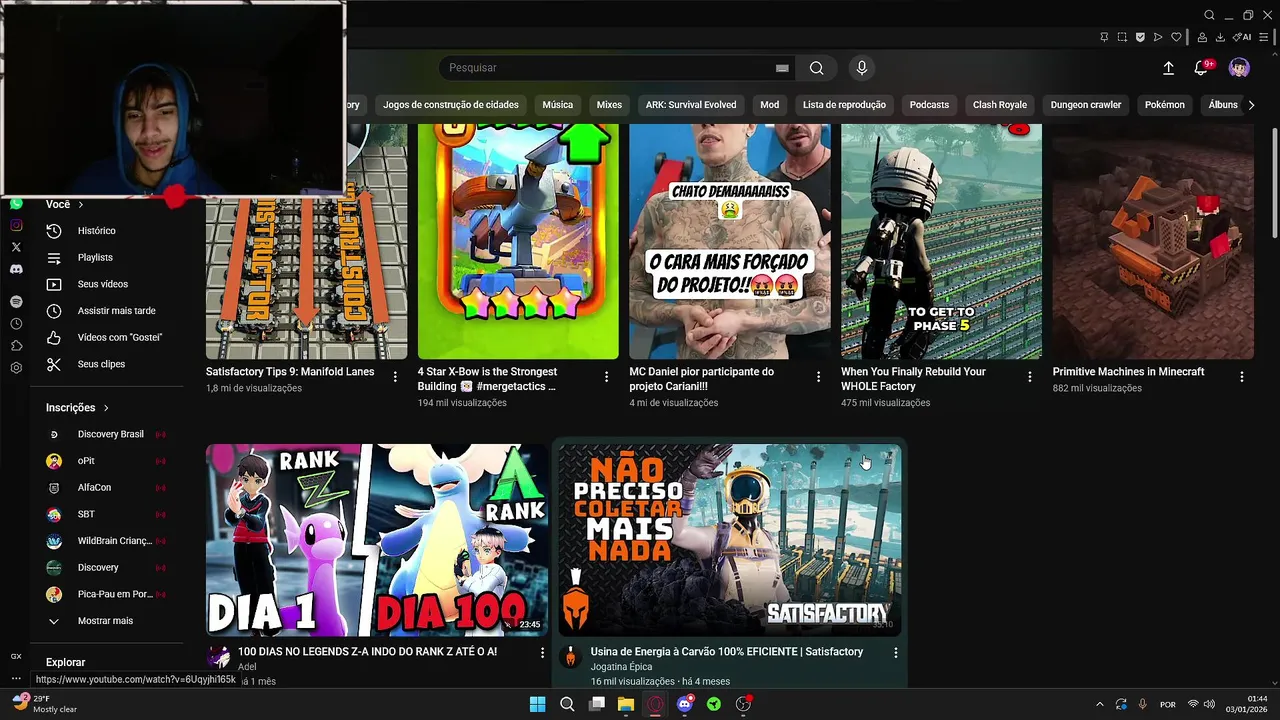Open Discord in Opera sidebar
The width and height of the screenshot is (1280, 720).
(x=16, y=269)
